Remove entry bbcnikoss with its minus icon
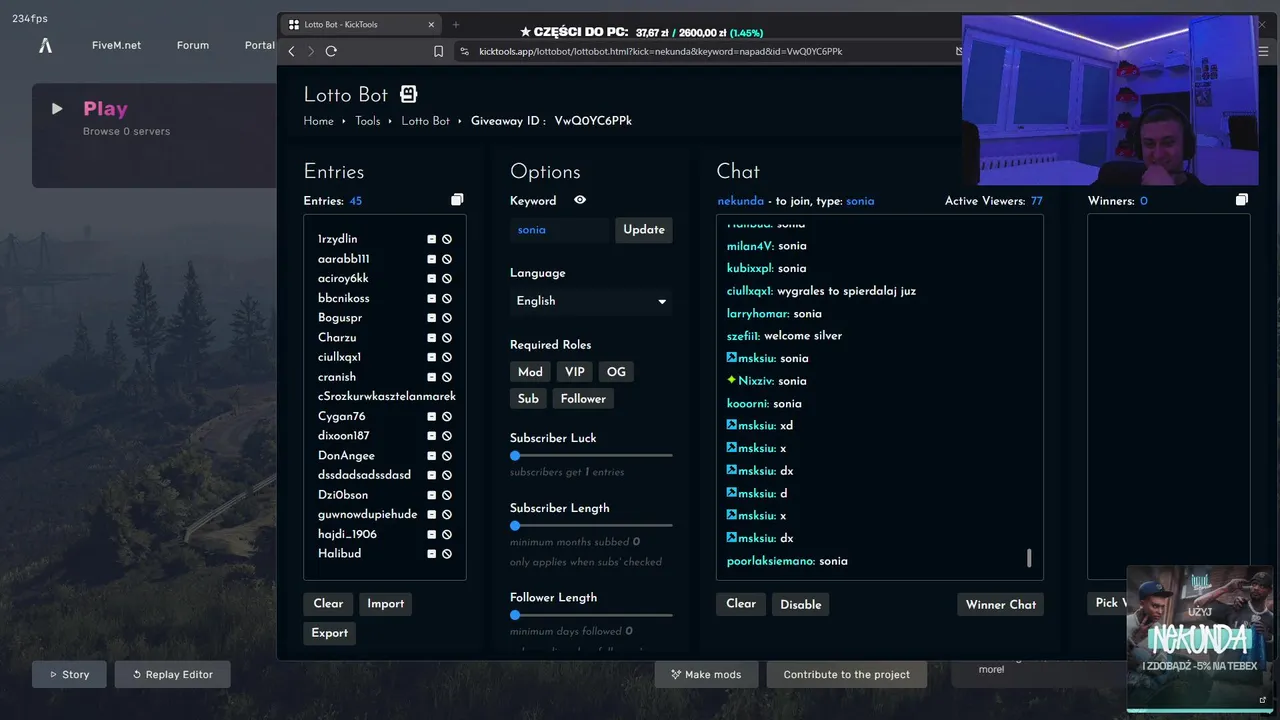The width and height of the screenshot is (1280, 720). (x=432, y=298)
